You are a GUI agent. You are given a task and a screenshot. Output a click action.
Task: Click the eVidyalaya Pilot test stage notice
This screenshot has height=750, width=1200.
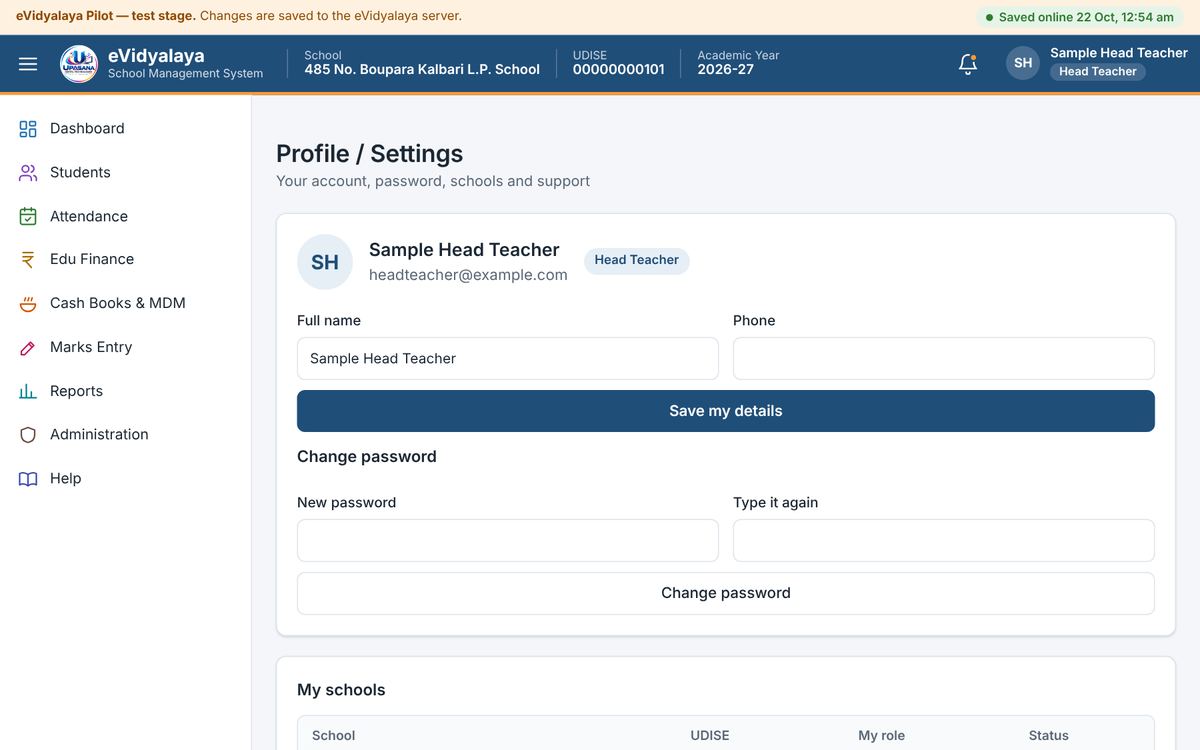pyautogui.click(x=239, y=16)
